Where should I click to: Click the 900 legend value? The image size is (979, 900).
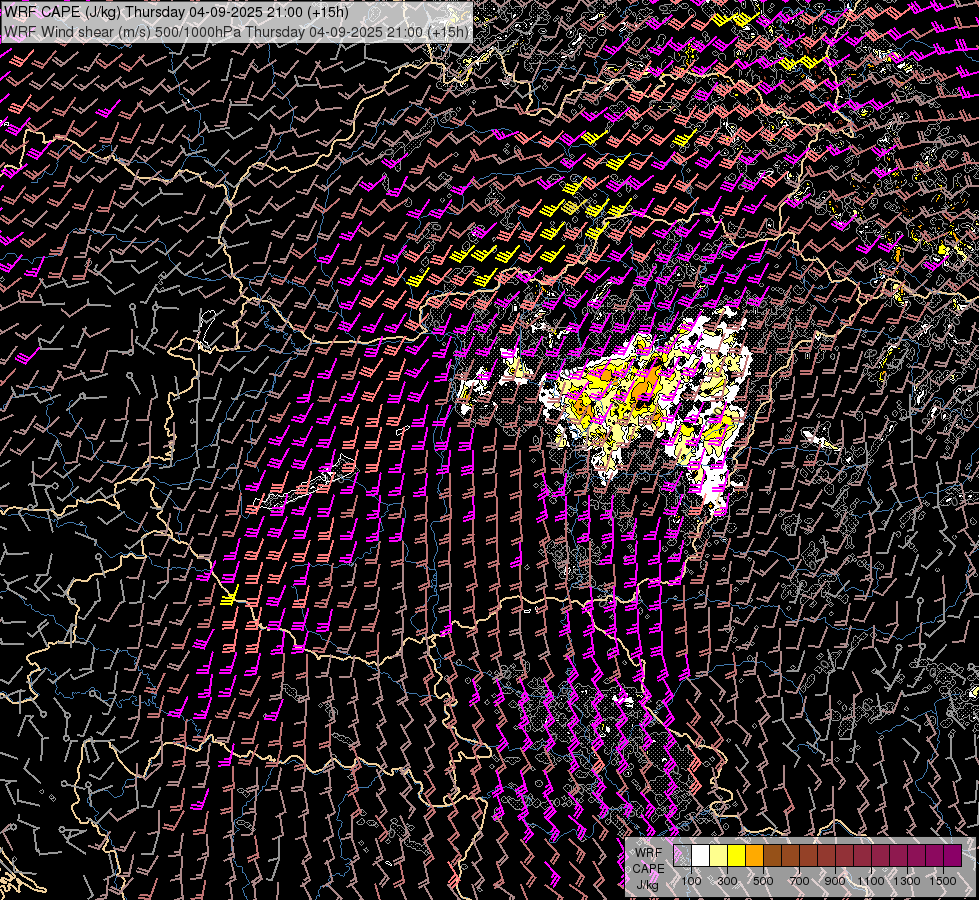[x=835, y=881]
